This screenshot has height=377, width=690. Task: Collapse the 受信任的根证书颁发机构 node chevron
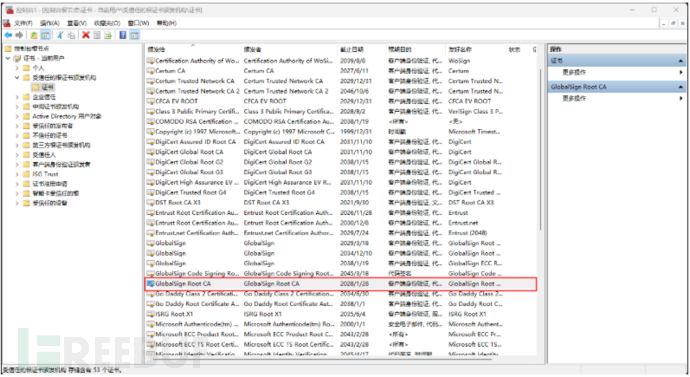[17, 77]
